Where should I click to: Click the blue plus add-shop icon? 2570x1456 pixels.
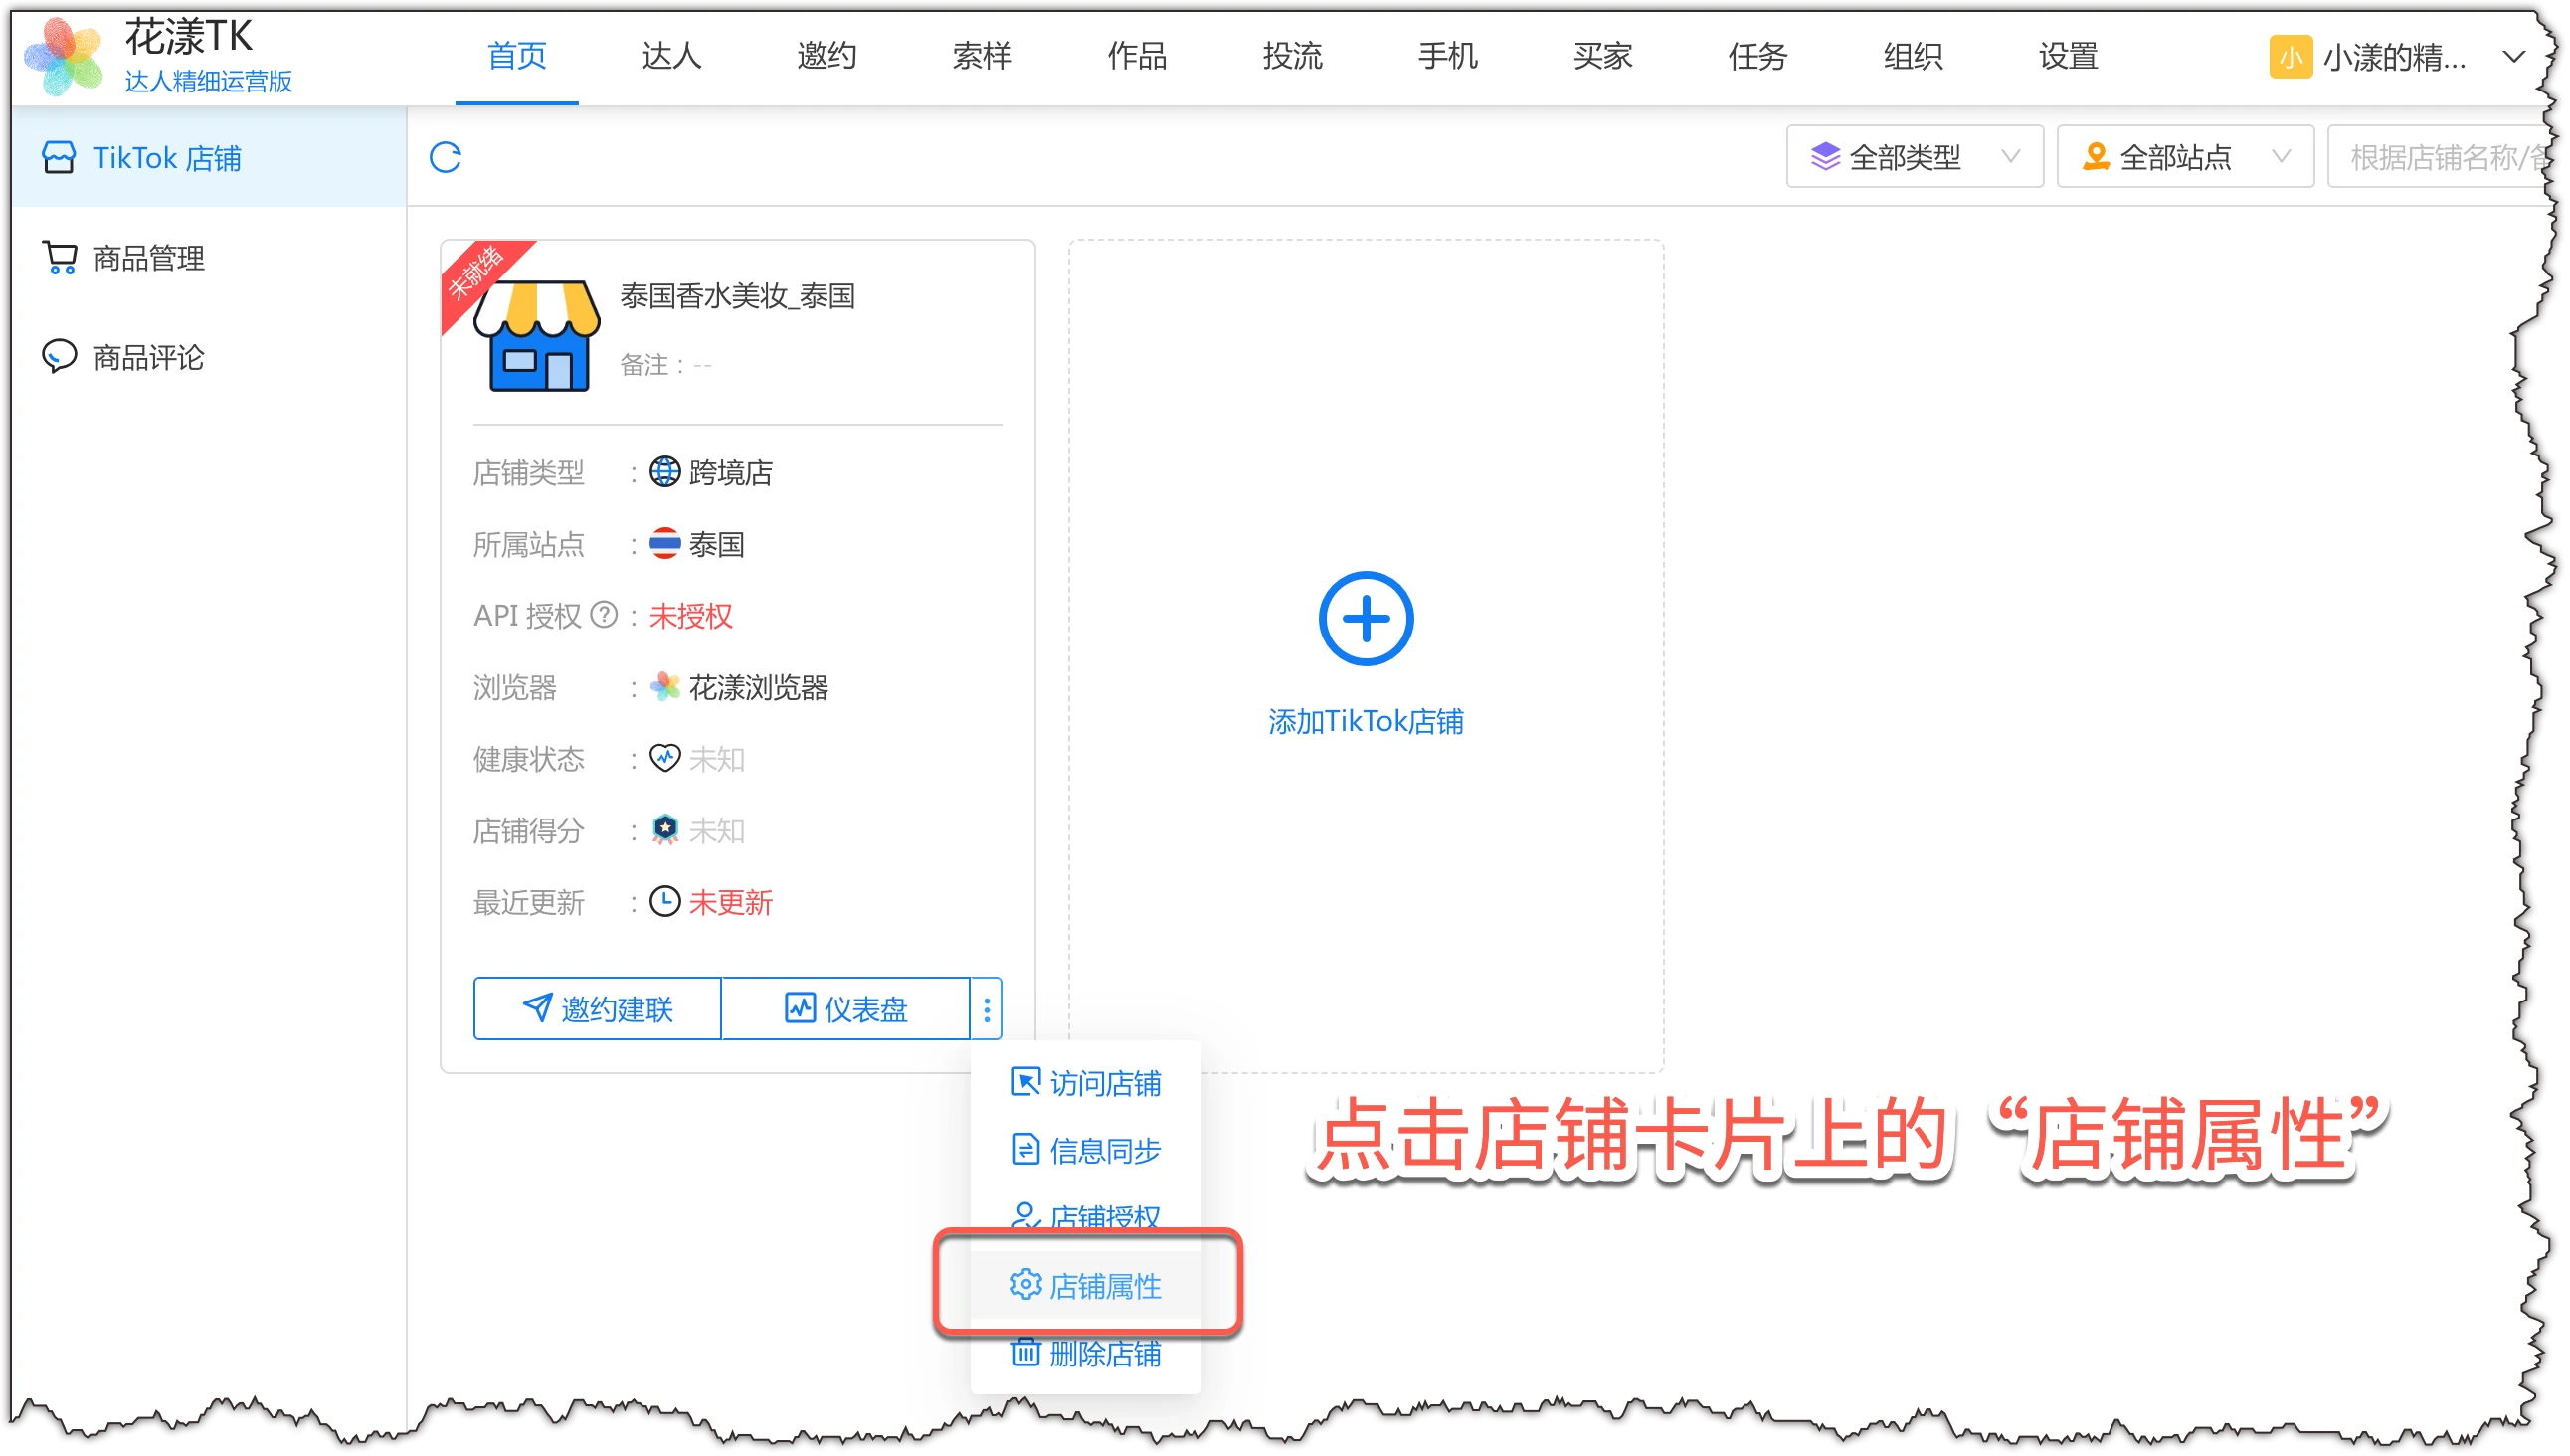pos(1366,619)
